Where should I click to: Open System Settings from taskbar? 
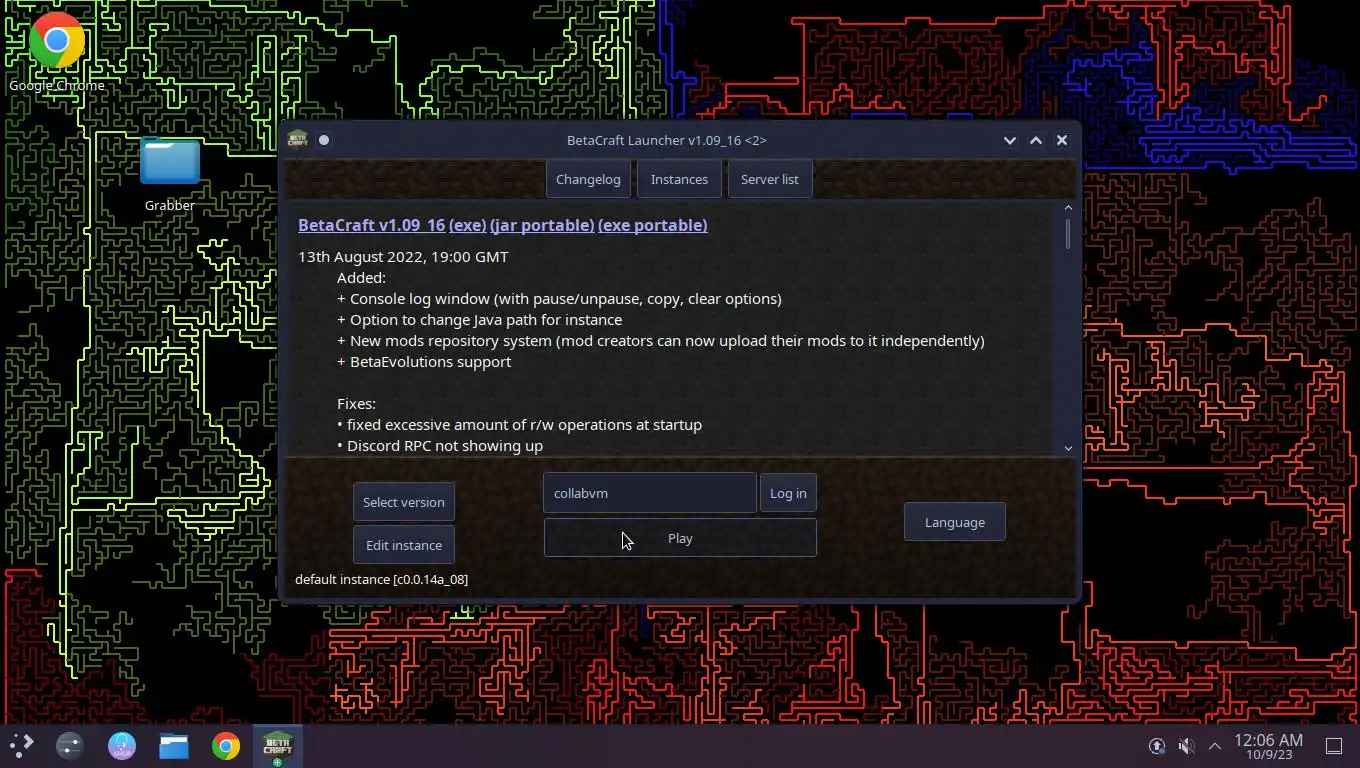coord(70,746)
